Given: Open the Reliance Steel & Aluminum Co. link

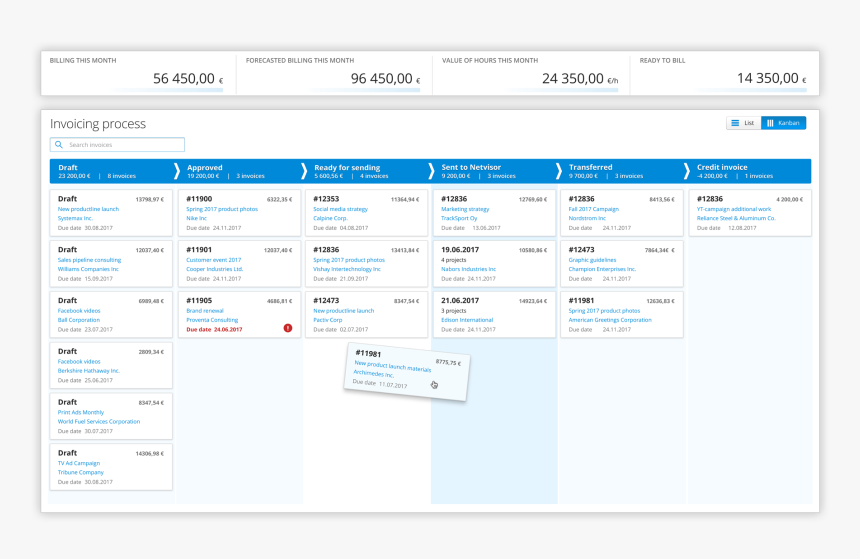Looking at the screenshot, I should tap(736, 217).
